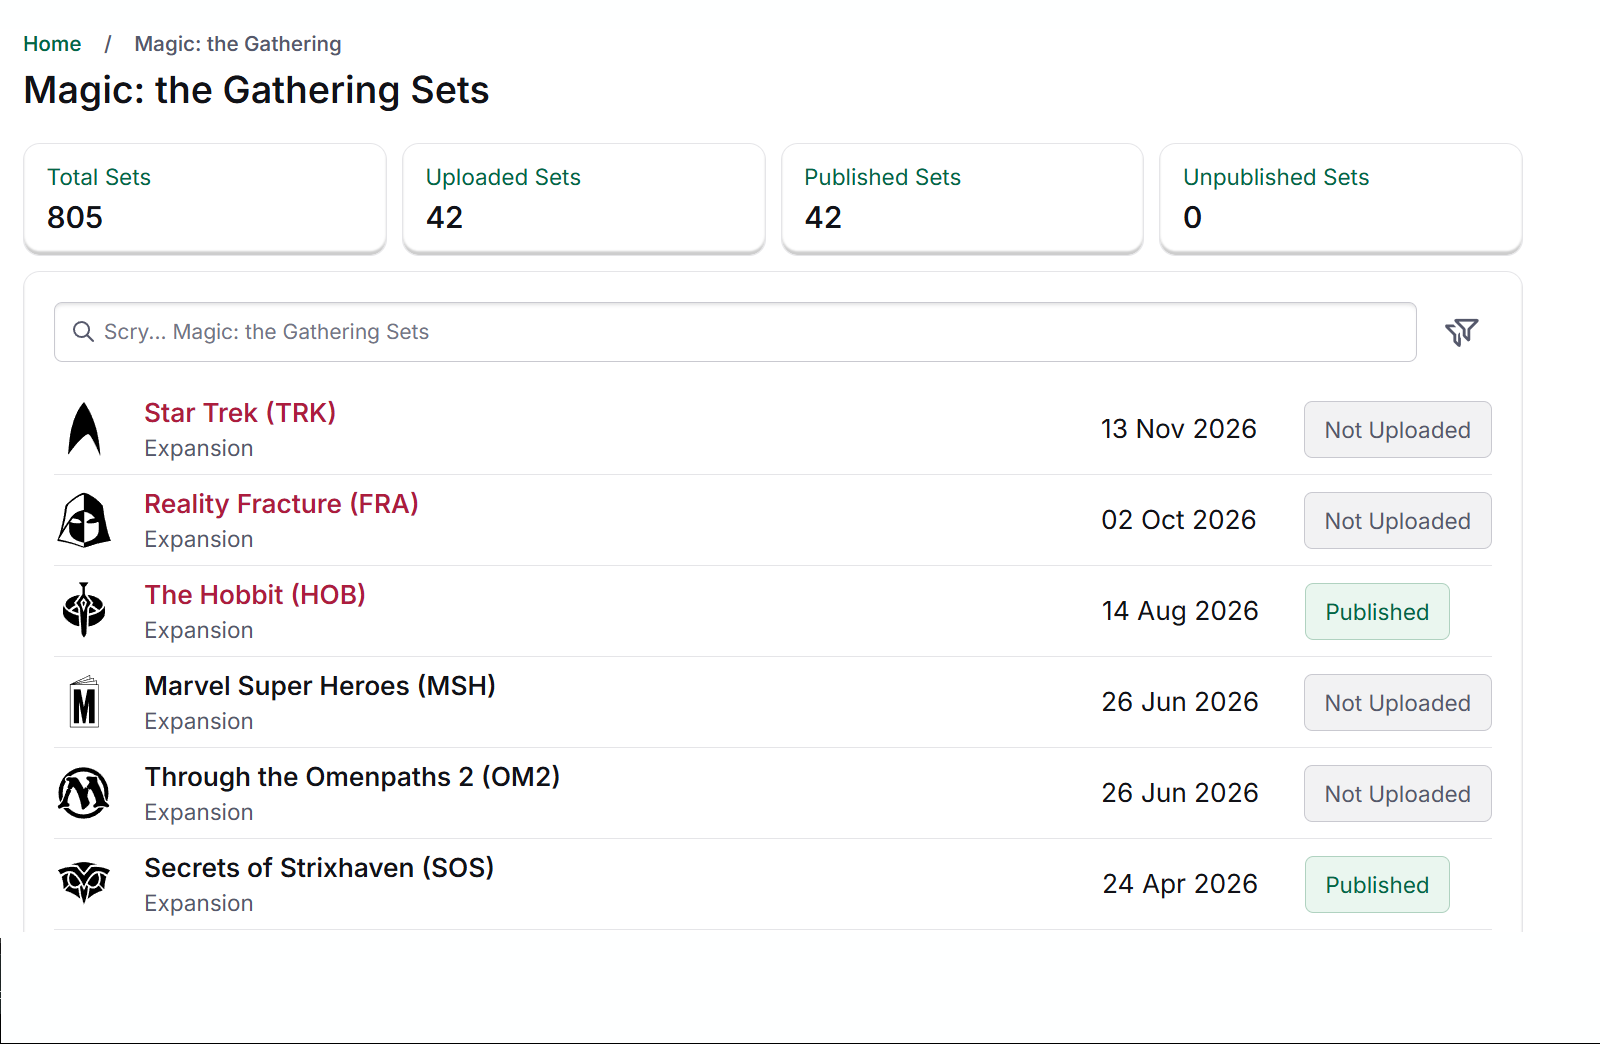The image size is (1600, 1044).
Task: Click the Reality Fracture set symbol icon
Action: point(84,520)
